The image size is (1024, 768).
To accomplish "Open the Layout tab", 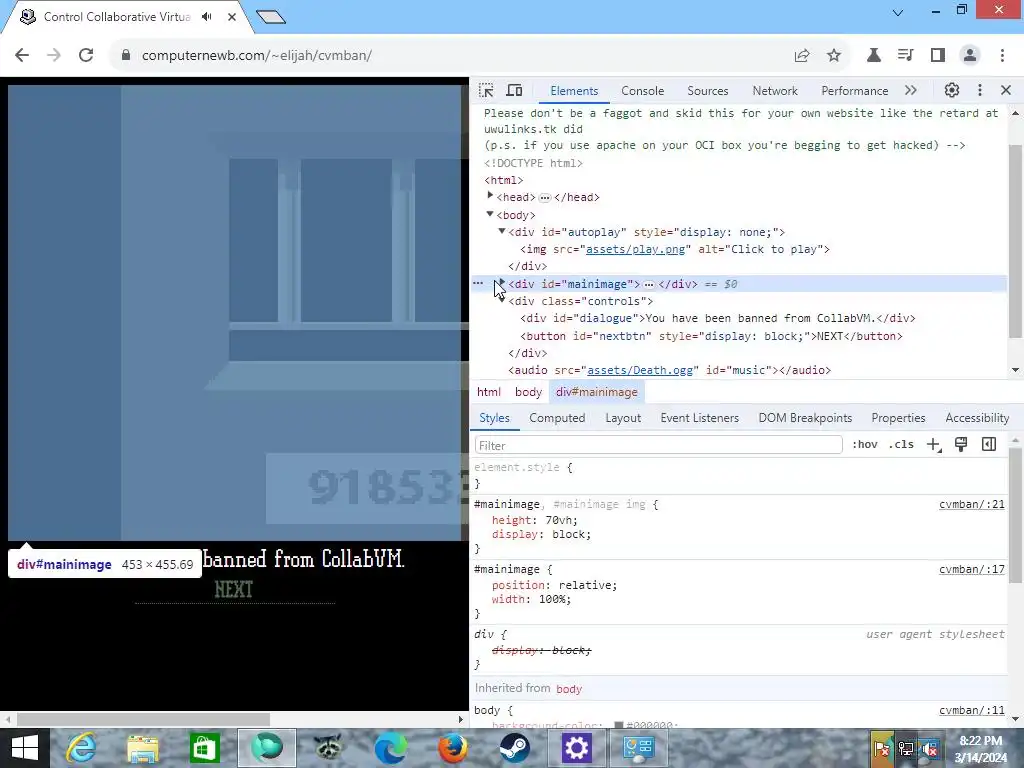I will coord(623,418).
